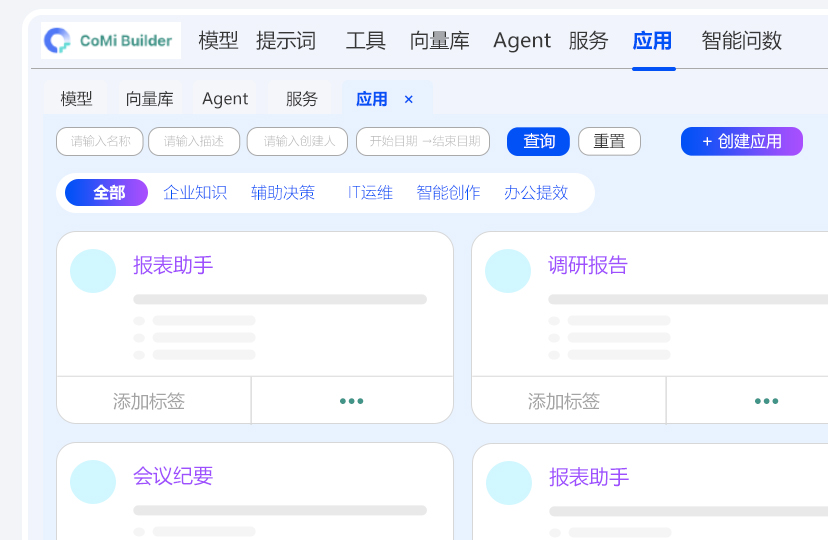Click the CoMi Builder logo
Viewport: 828px width, 540px height.
(x=111, y=41)
